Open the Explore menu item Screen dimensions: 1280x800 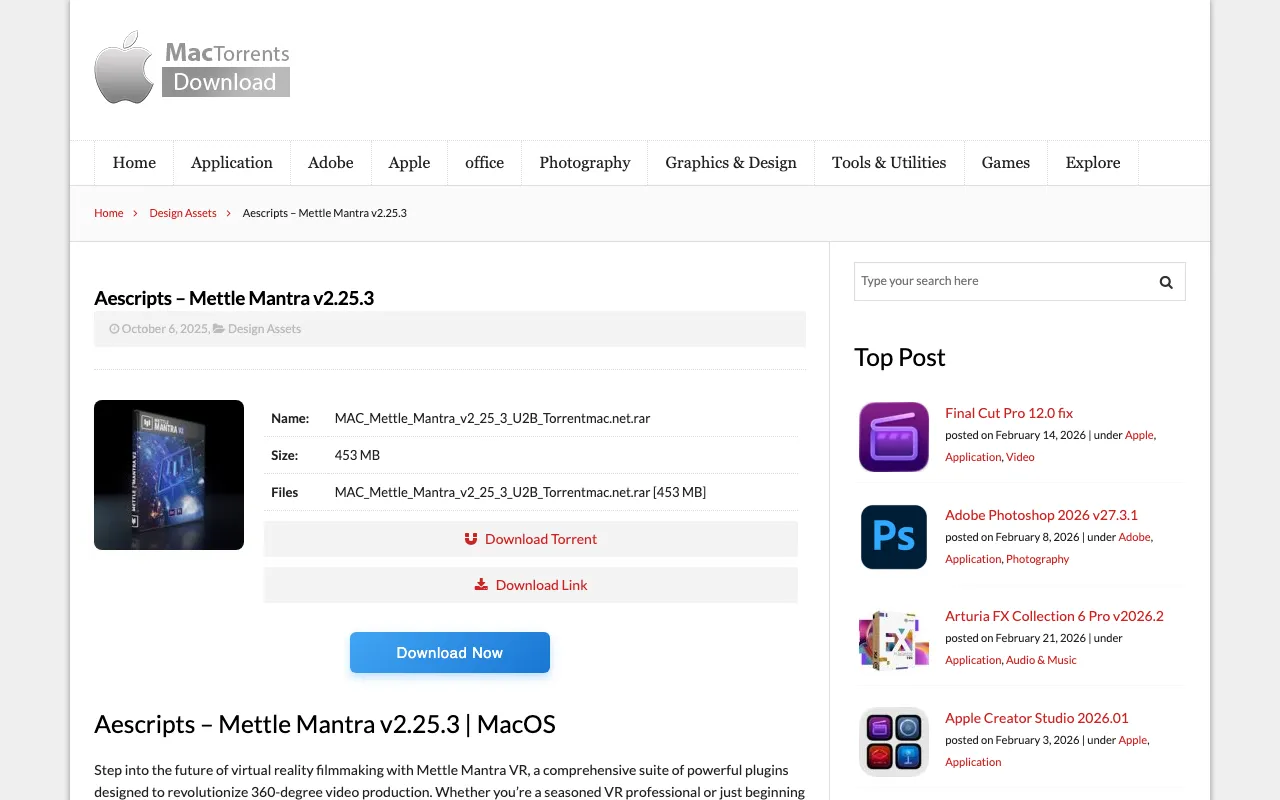(1092, 163)
